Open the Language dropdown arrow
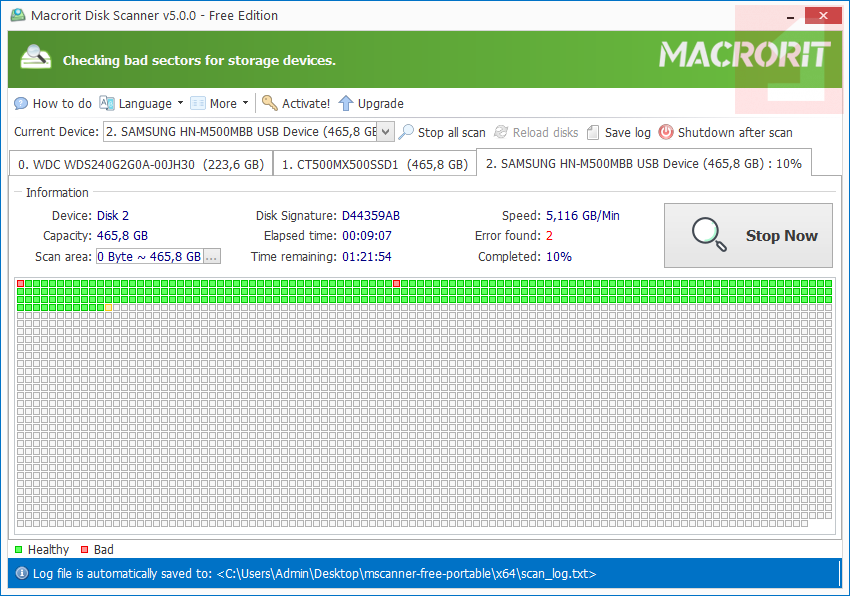Viewport: 850px width, 596px height. point(180,102)
